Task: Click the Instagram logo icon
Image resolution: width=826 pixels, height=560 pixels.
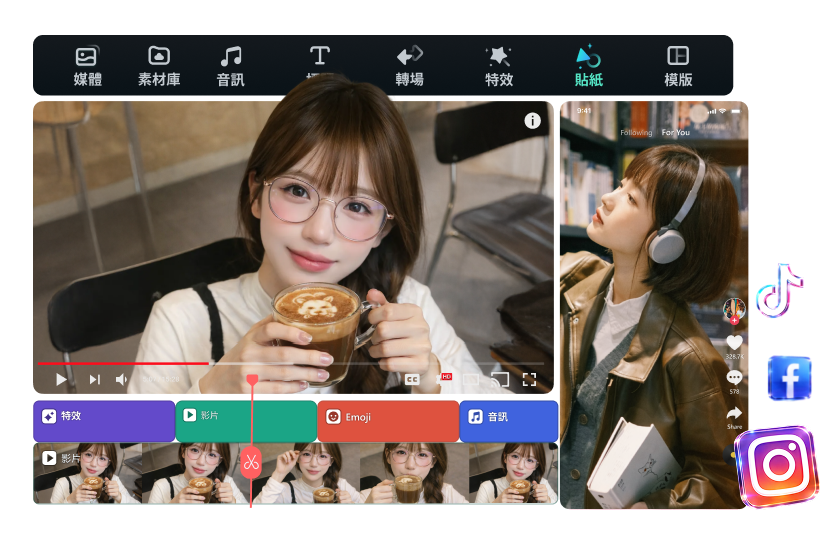Action: point(777,466)
